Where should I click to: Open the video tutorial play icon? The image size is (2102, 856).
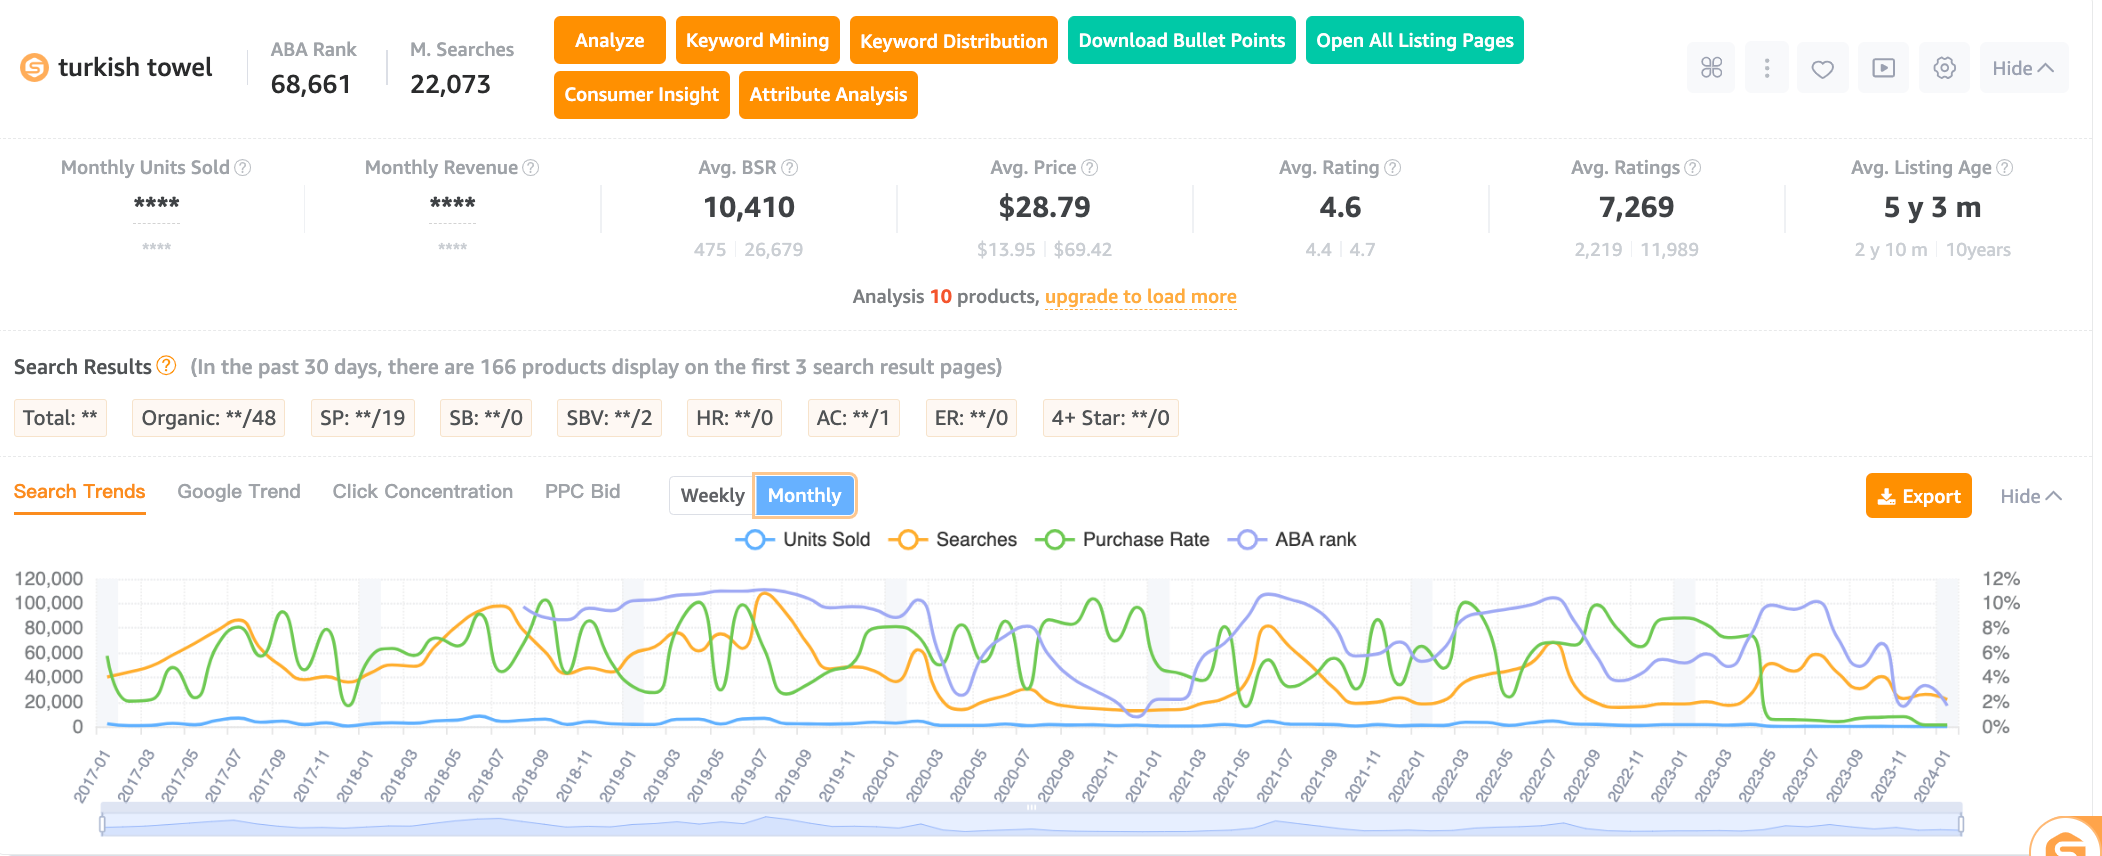point(1883,68)
